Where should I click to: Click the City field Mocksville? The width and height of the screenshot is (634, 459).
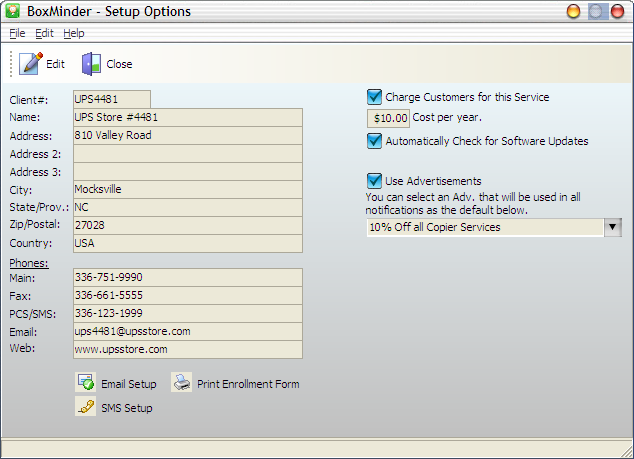(188, 189)
